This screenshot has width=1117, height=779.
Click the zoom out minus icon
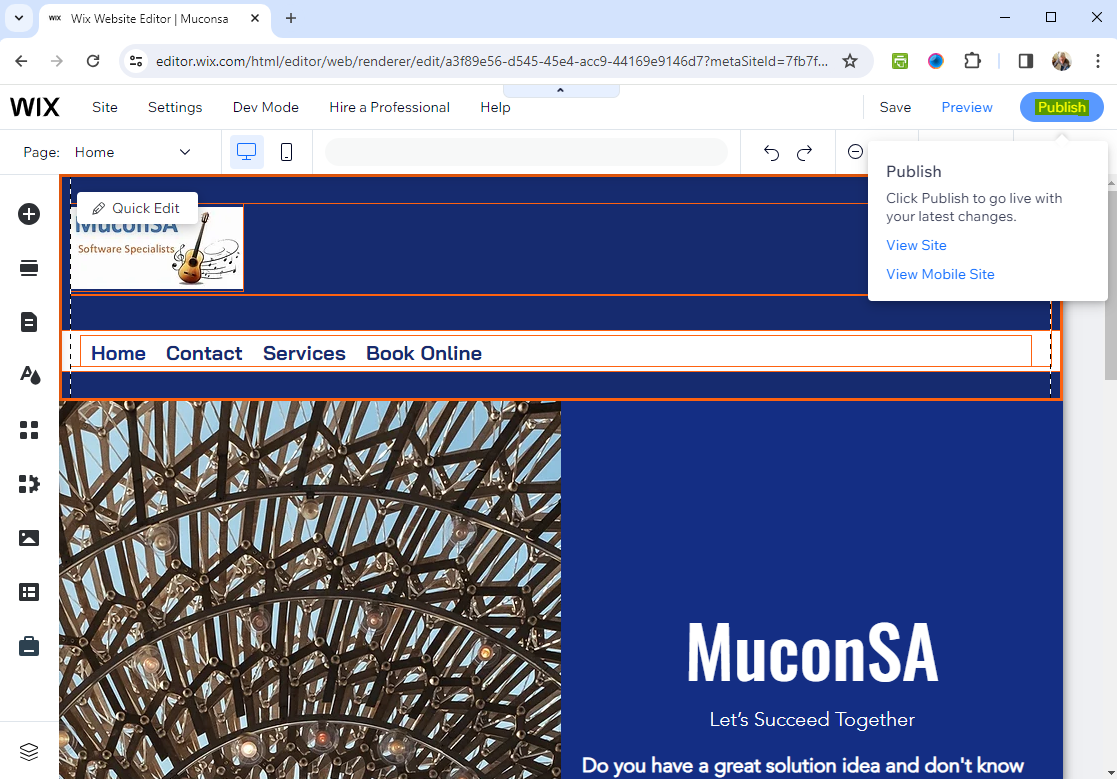coord(856,152)
